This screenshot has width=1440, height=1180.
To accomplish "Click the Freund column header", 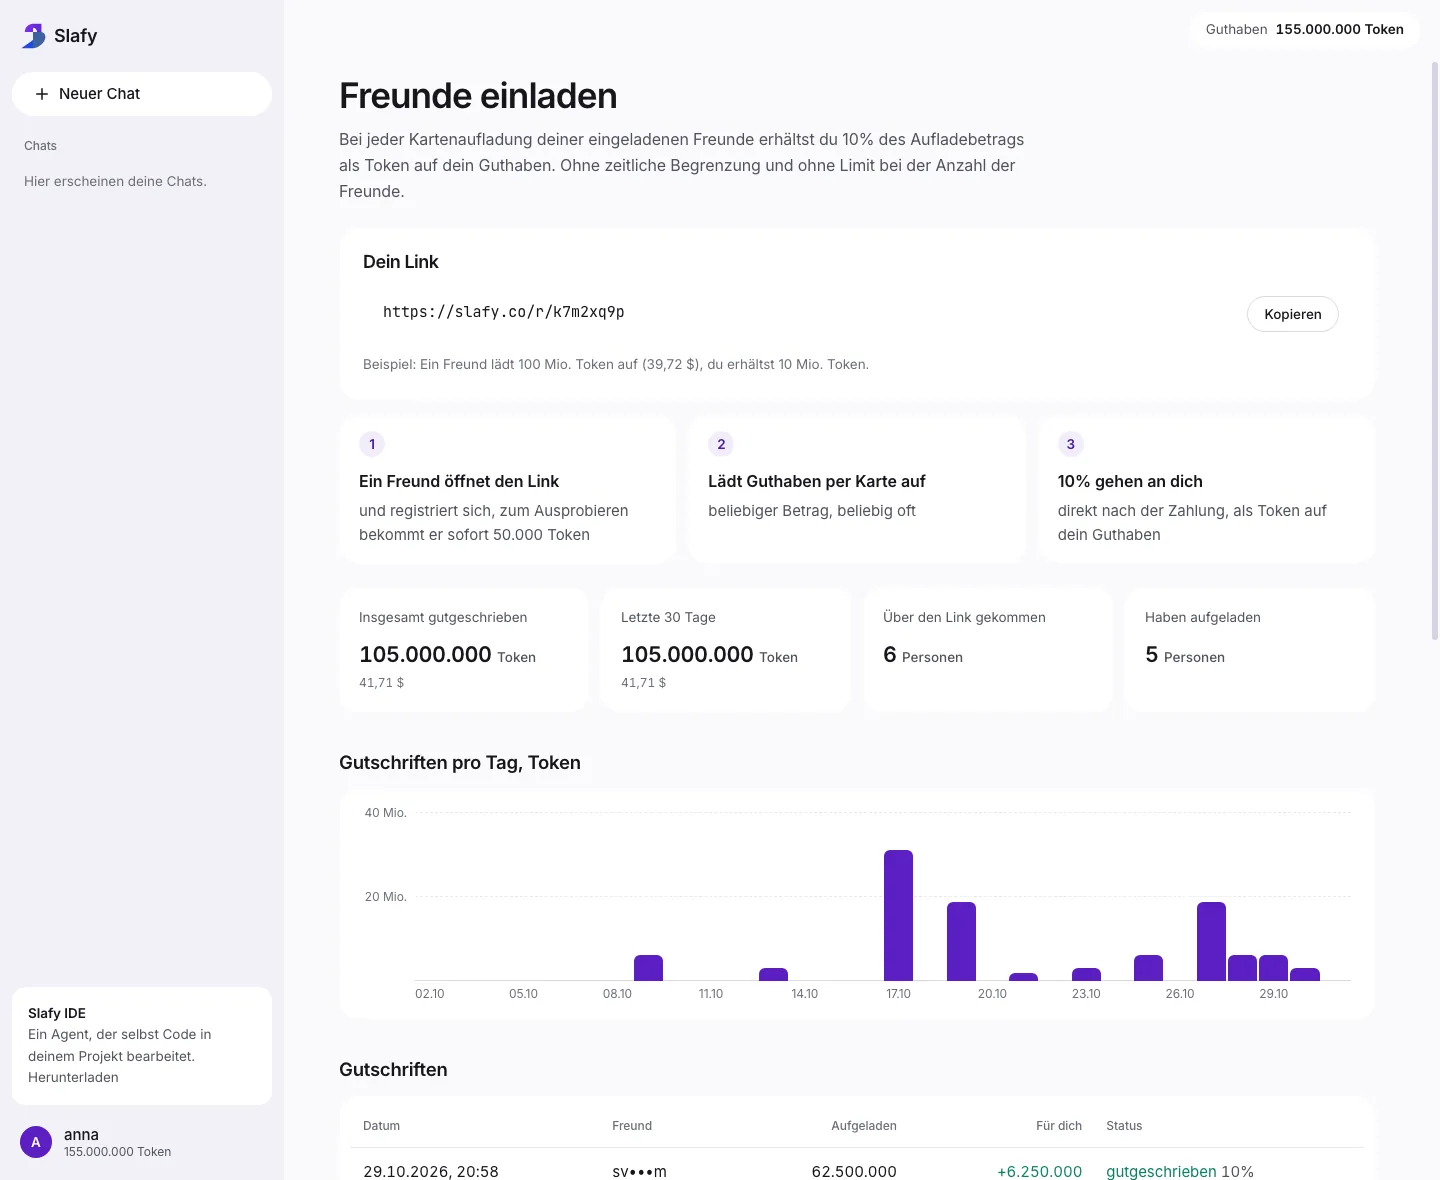I will (x=632, y=1126).
